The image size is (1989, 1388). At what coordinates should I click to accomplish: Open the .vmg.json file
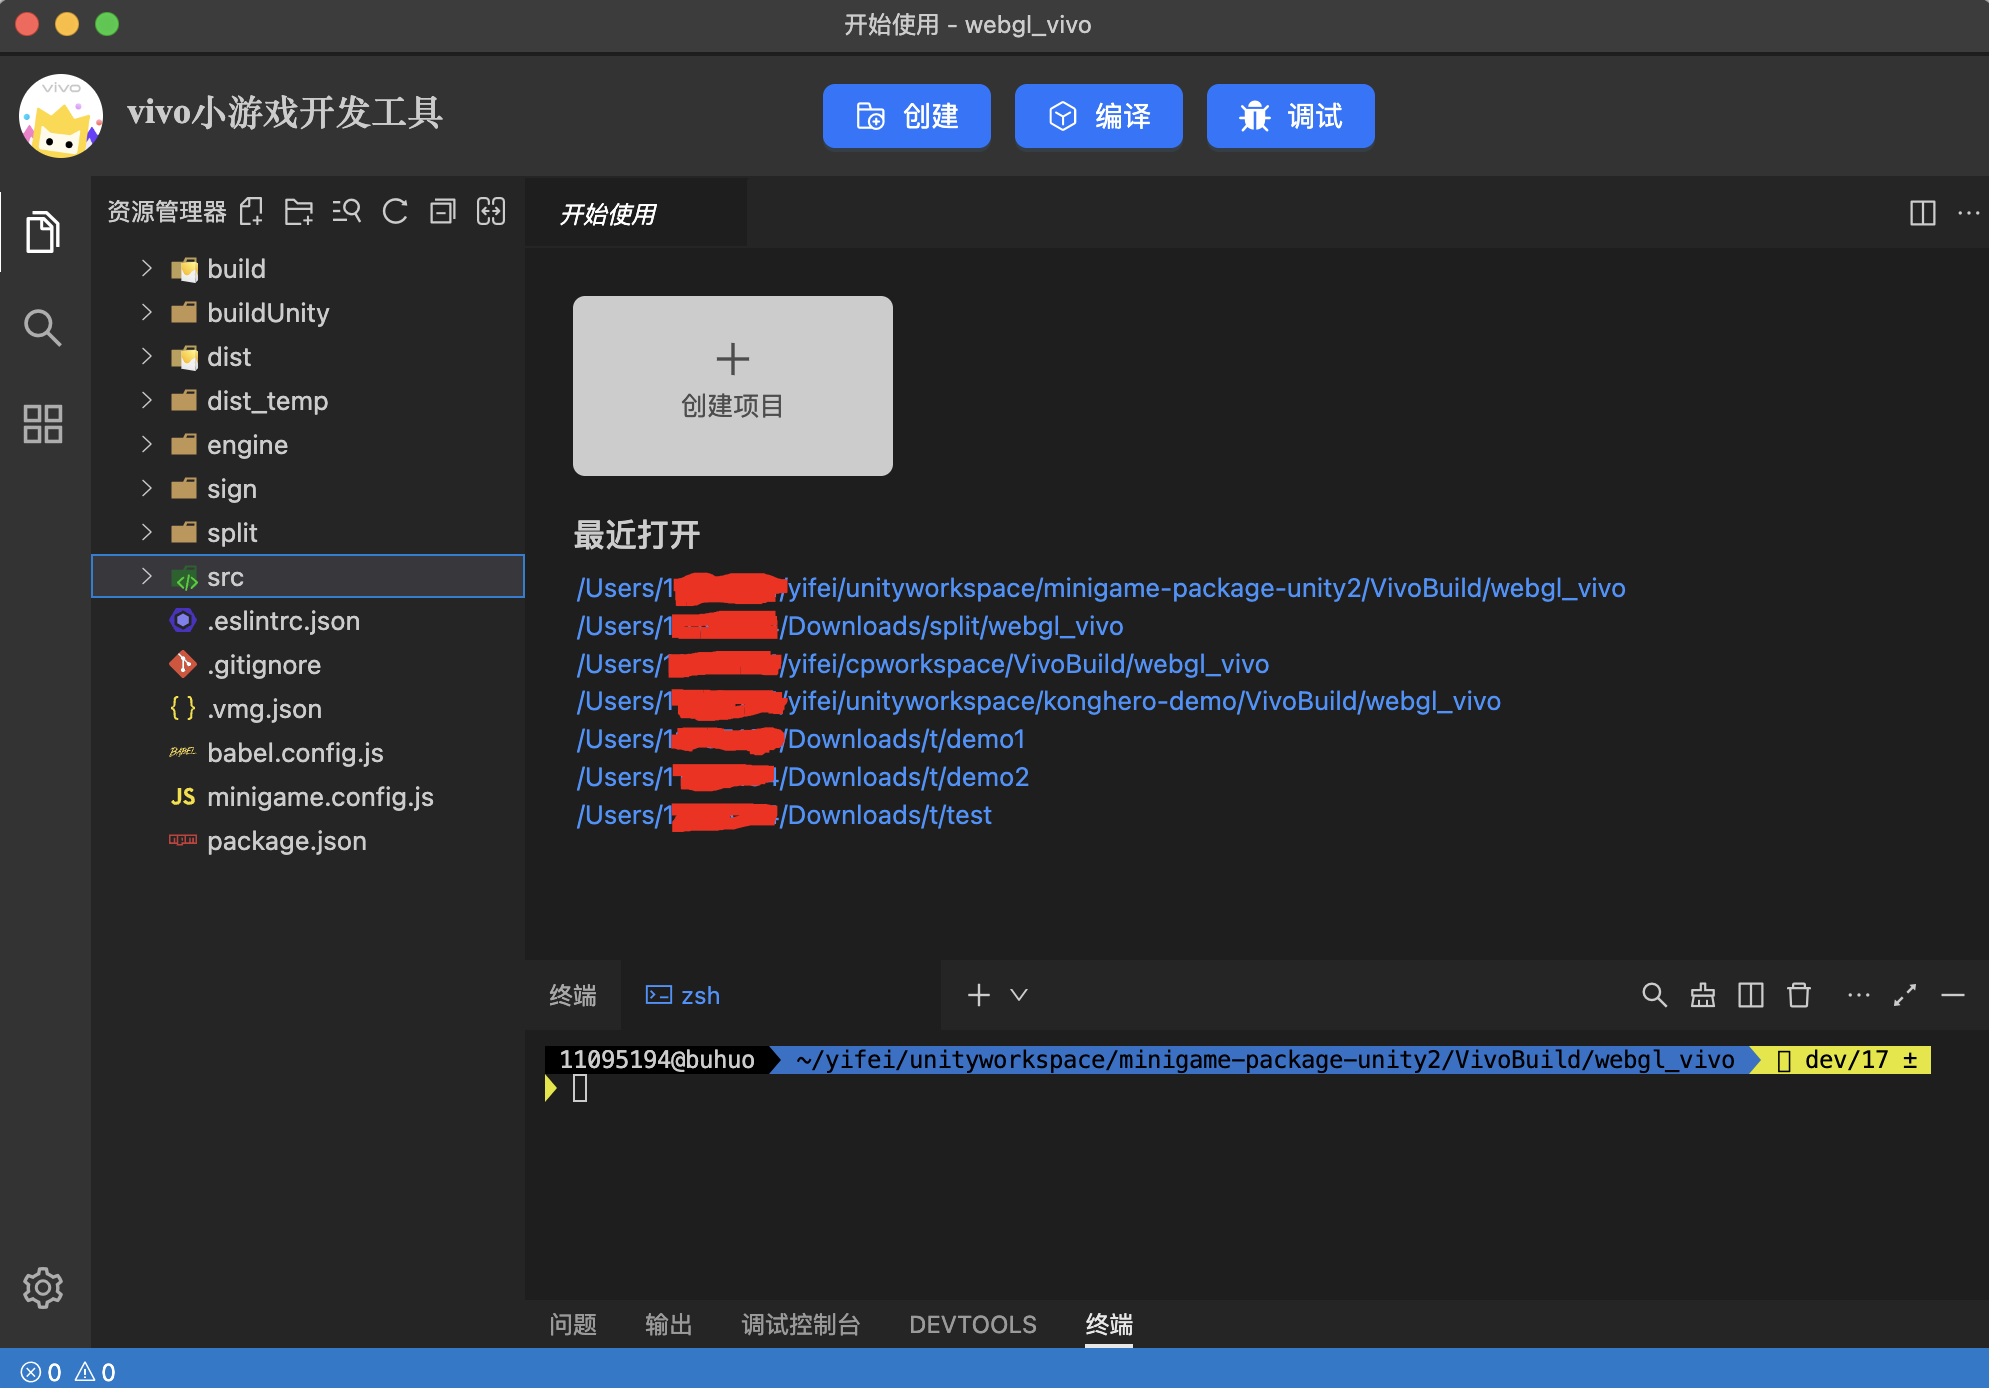pyautogui.click(x=308, y=708)
